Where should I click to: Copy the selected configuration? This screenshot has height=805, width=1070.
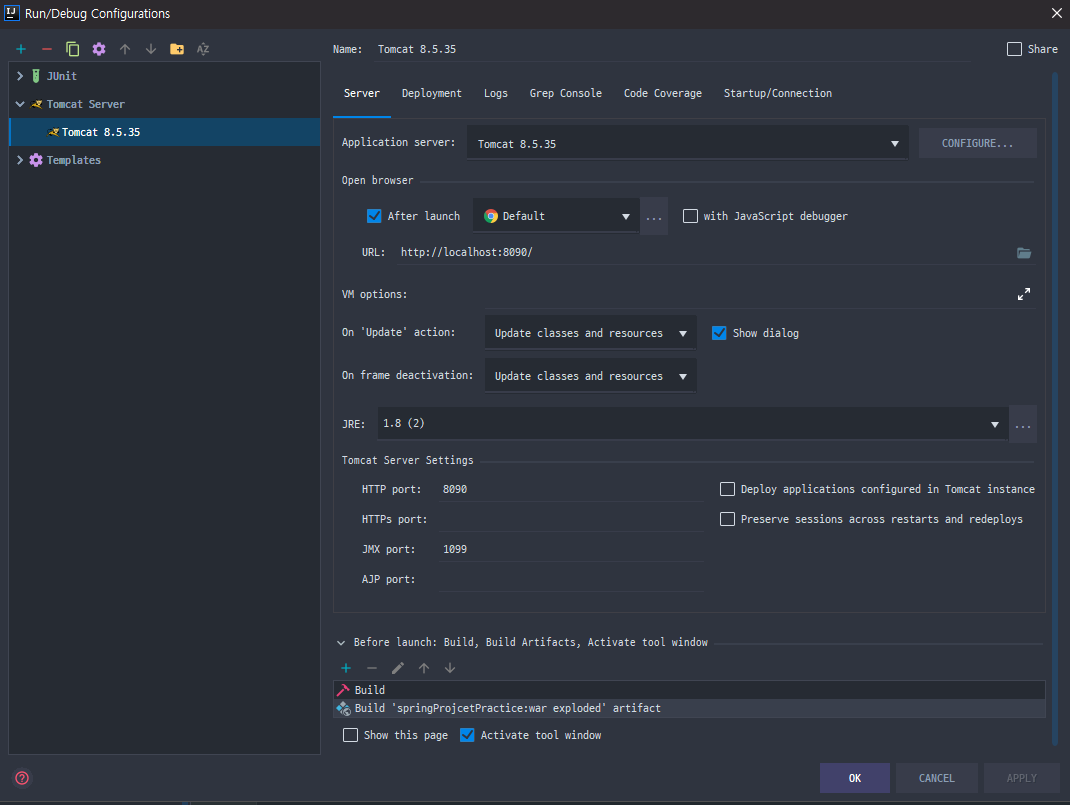click(x=72, y=49)
